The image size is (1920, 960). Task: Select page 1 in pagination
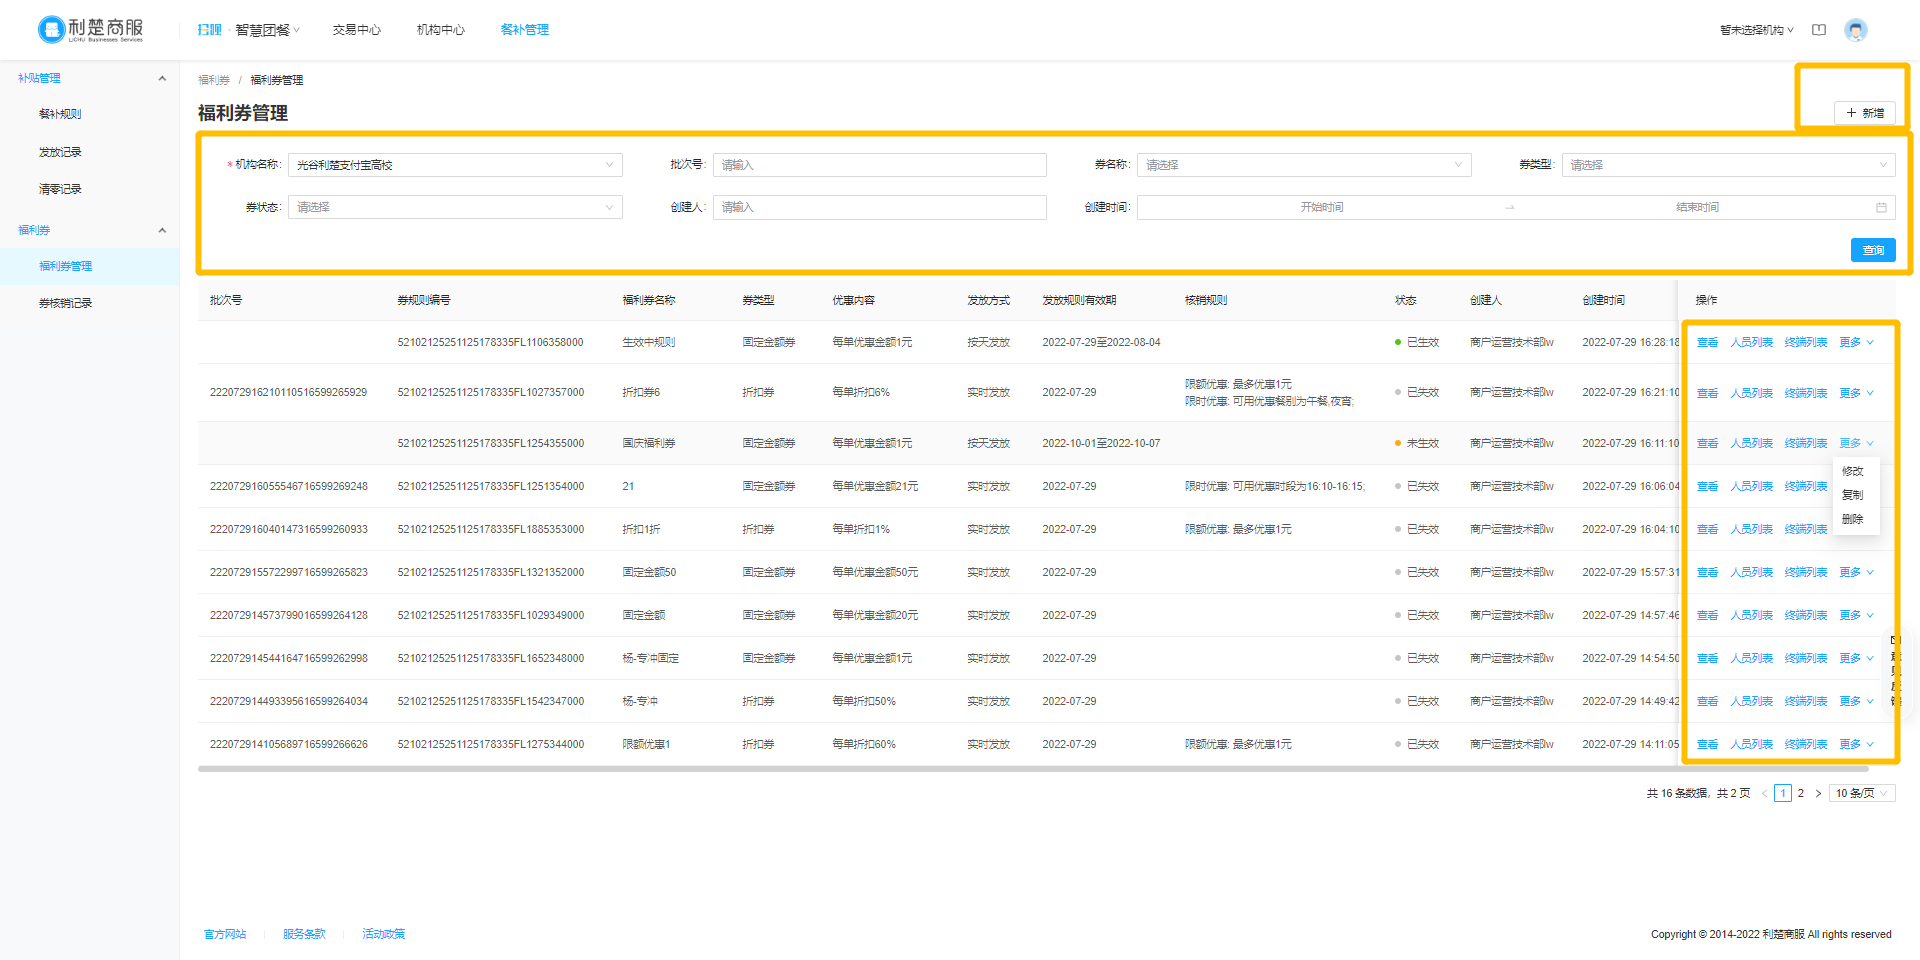pyautogui.click(x=1783, y=793)
